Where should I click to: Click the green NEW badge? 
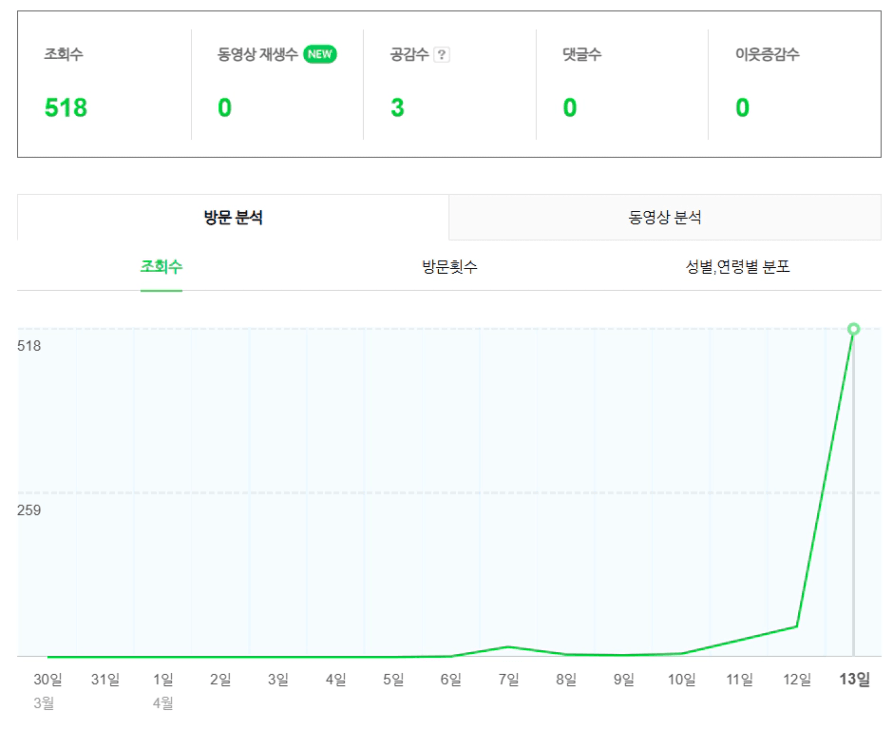click(x=320, y=54)
